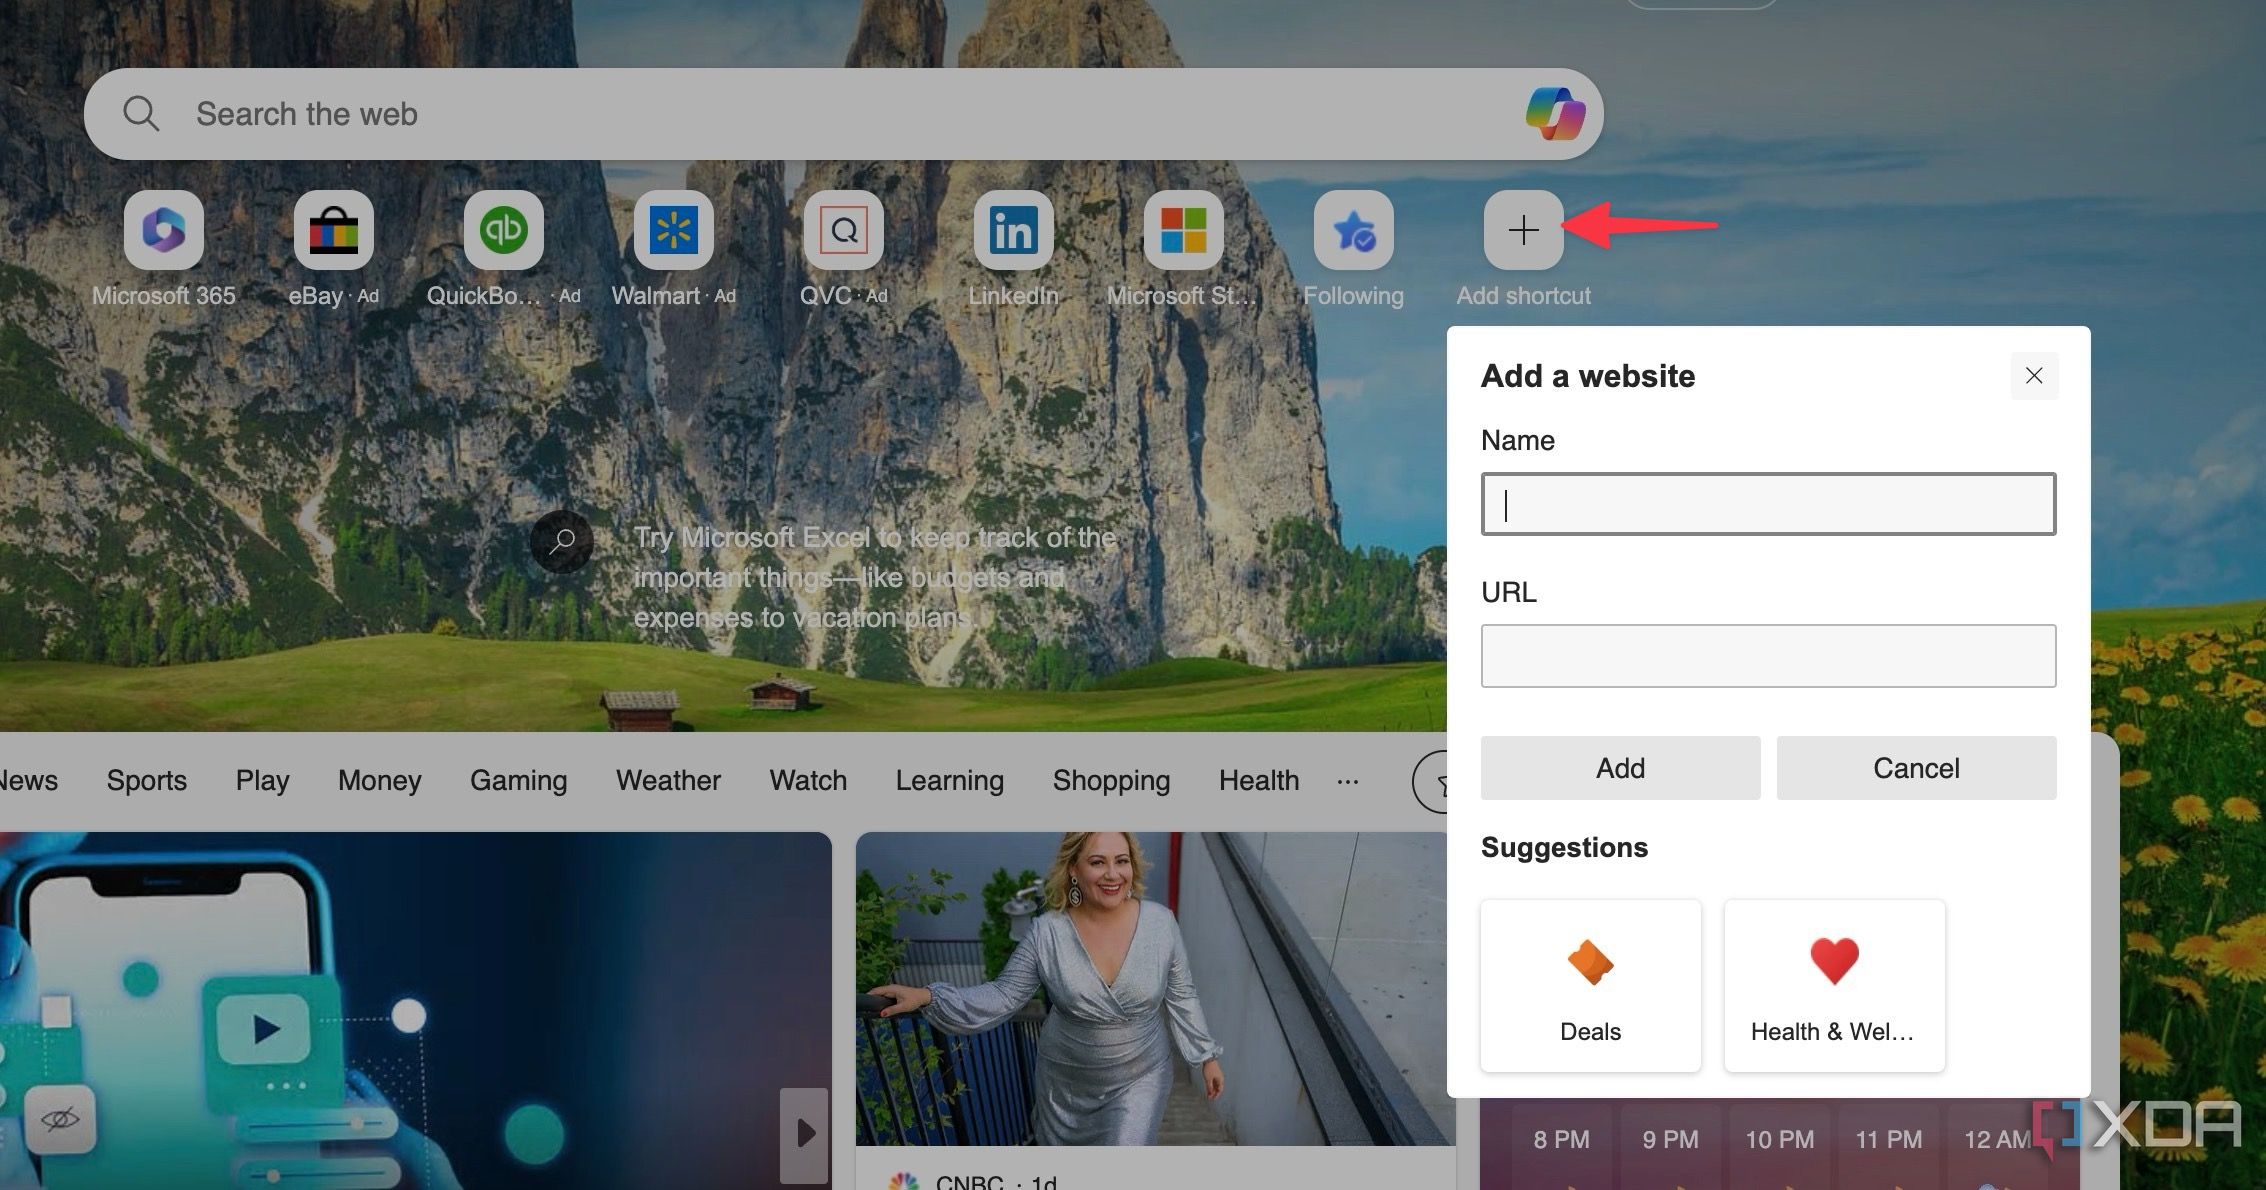Click in the Search the web box

843,114
